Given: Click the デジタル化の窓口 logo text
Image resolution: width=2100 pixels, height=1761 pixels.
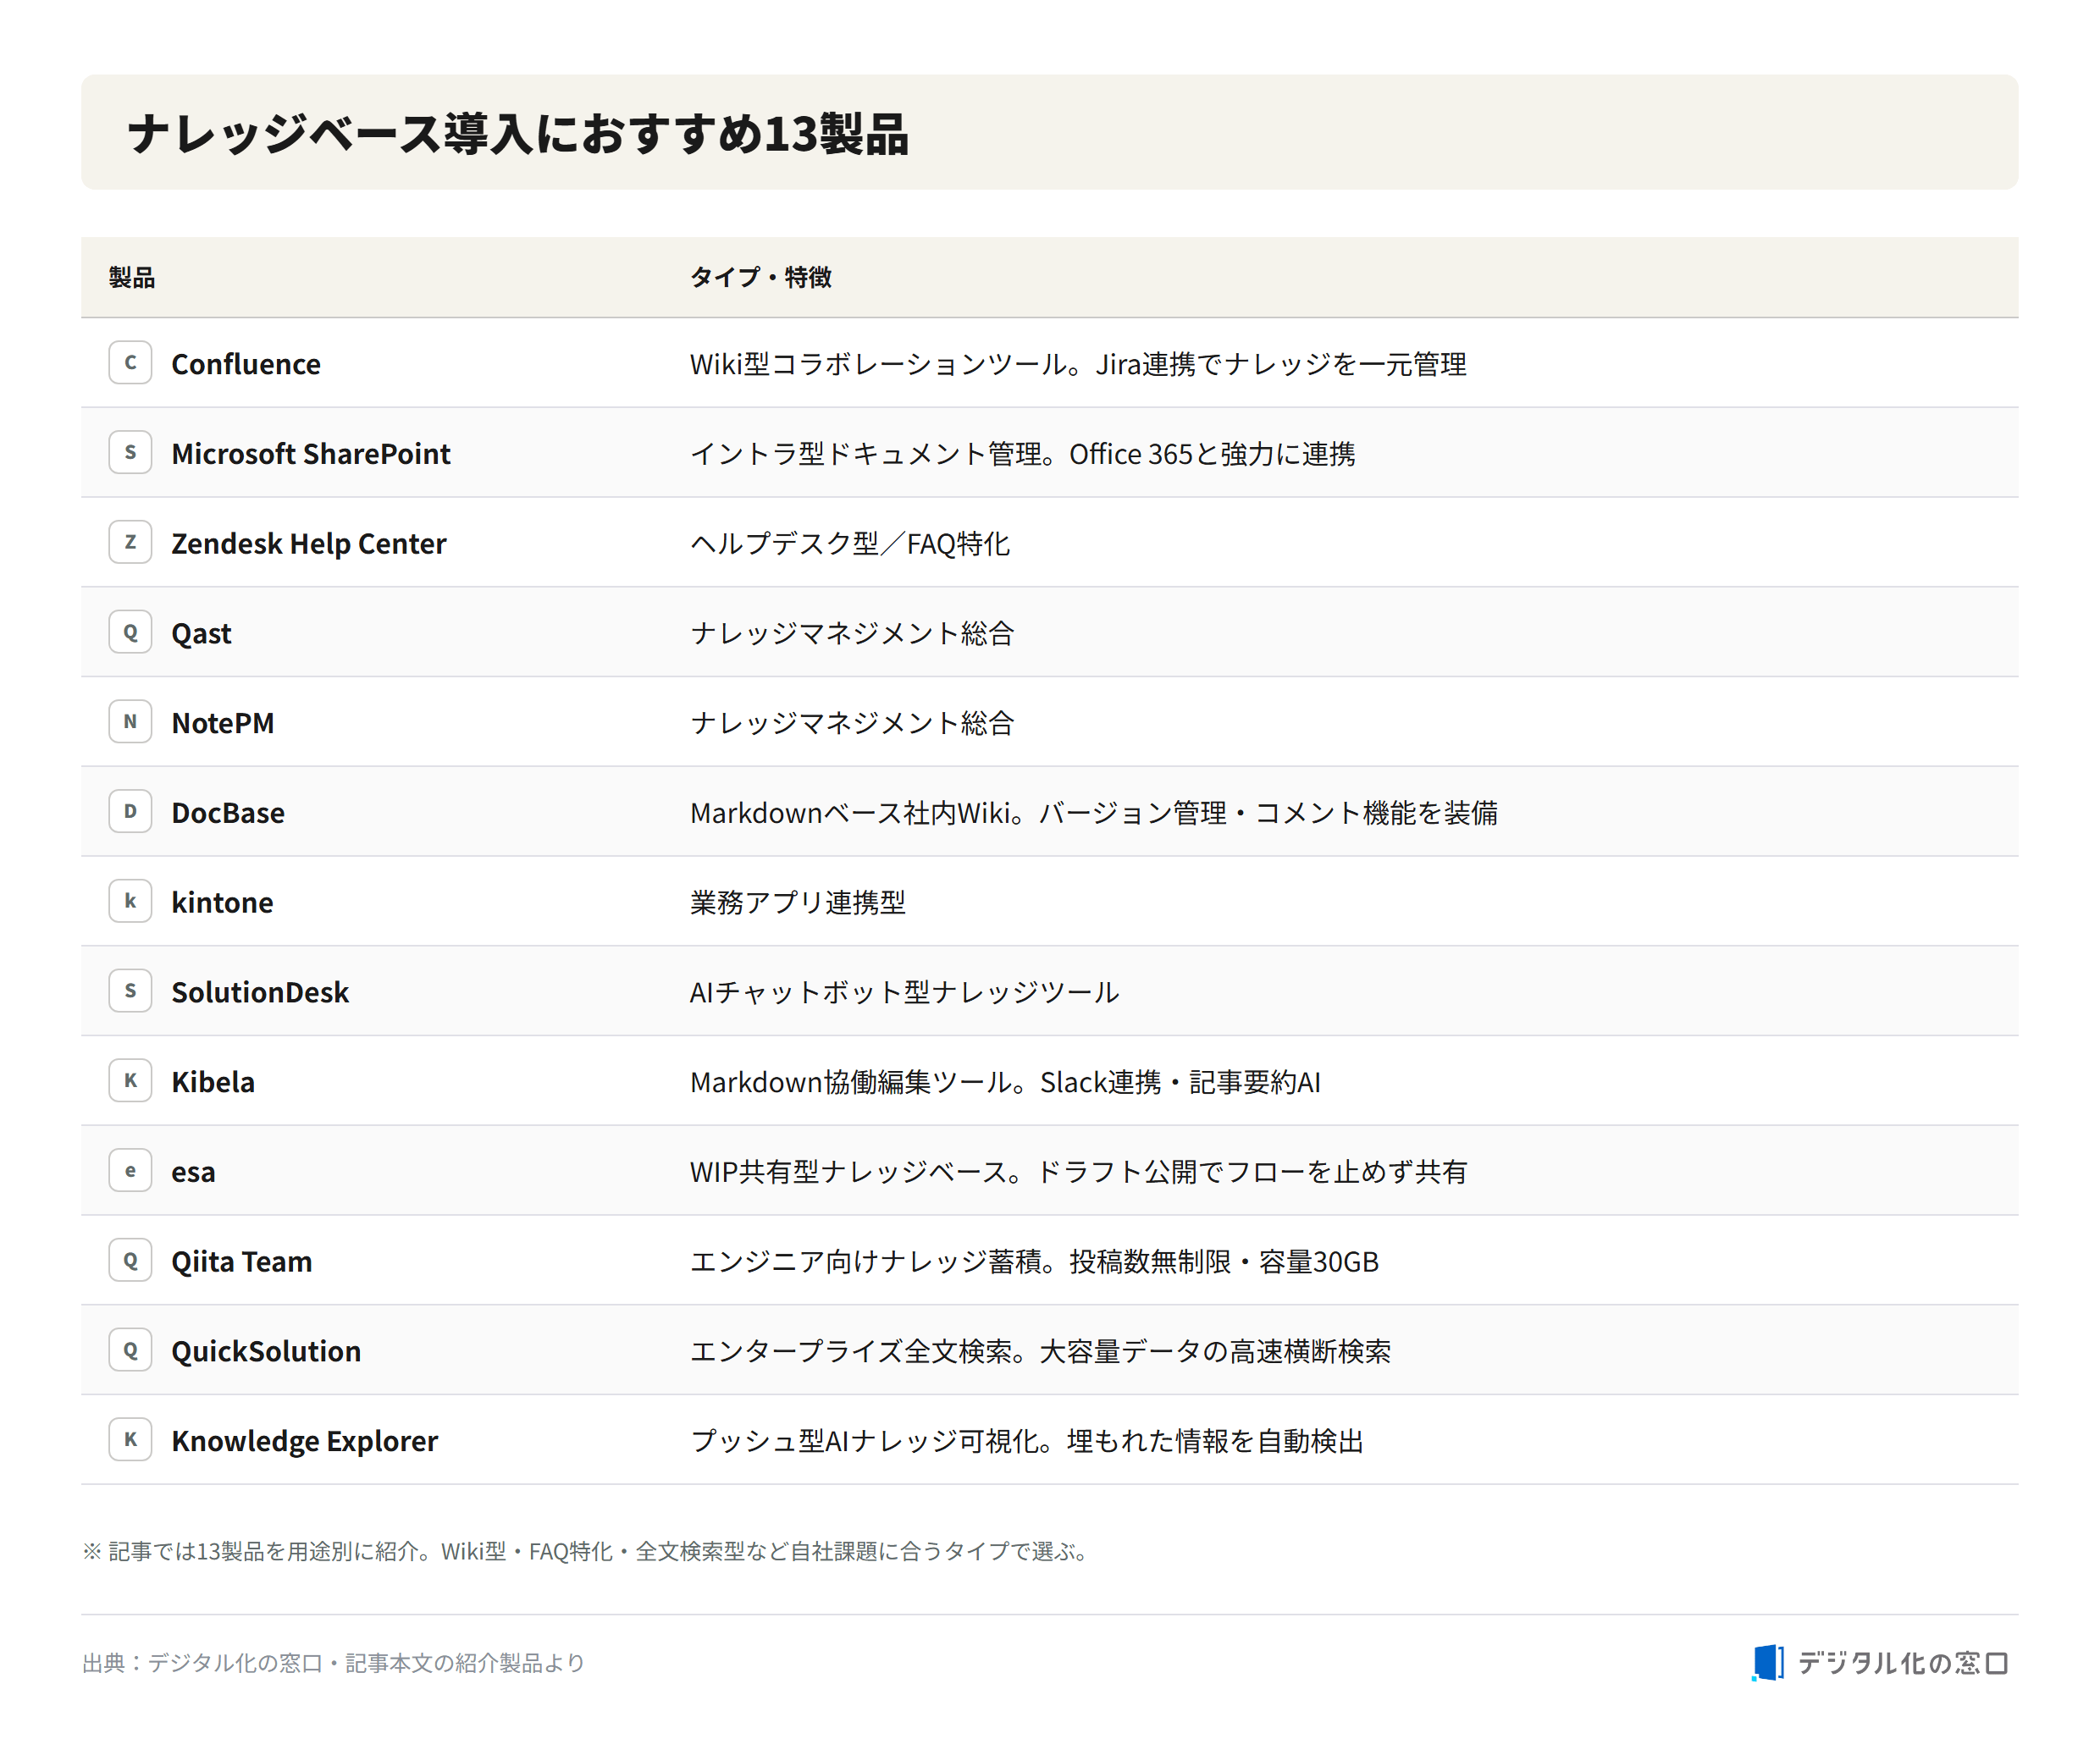Looking at the screenshot, I should (x=1903, y=1663).
